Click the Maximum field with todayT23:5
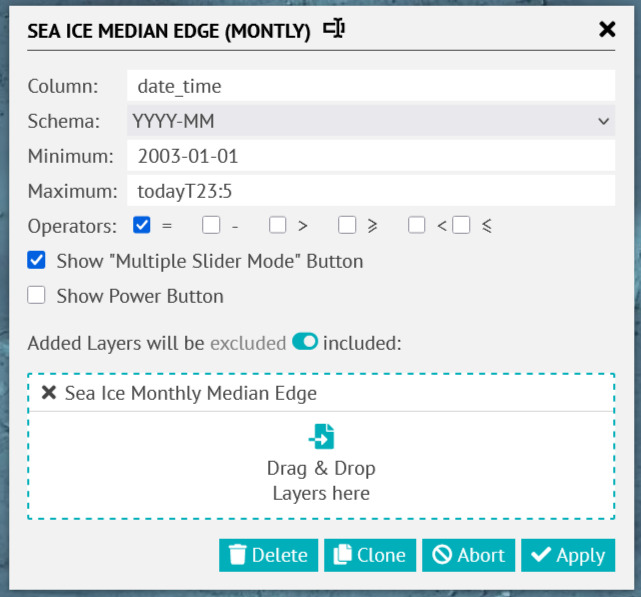Screen dimensions: 641x597 tap(371, 191)
